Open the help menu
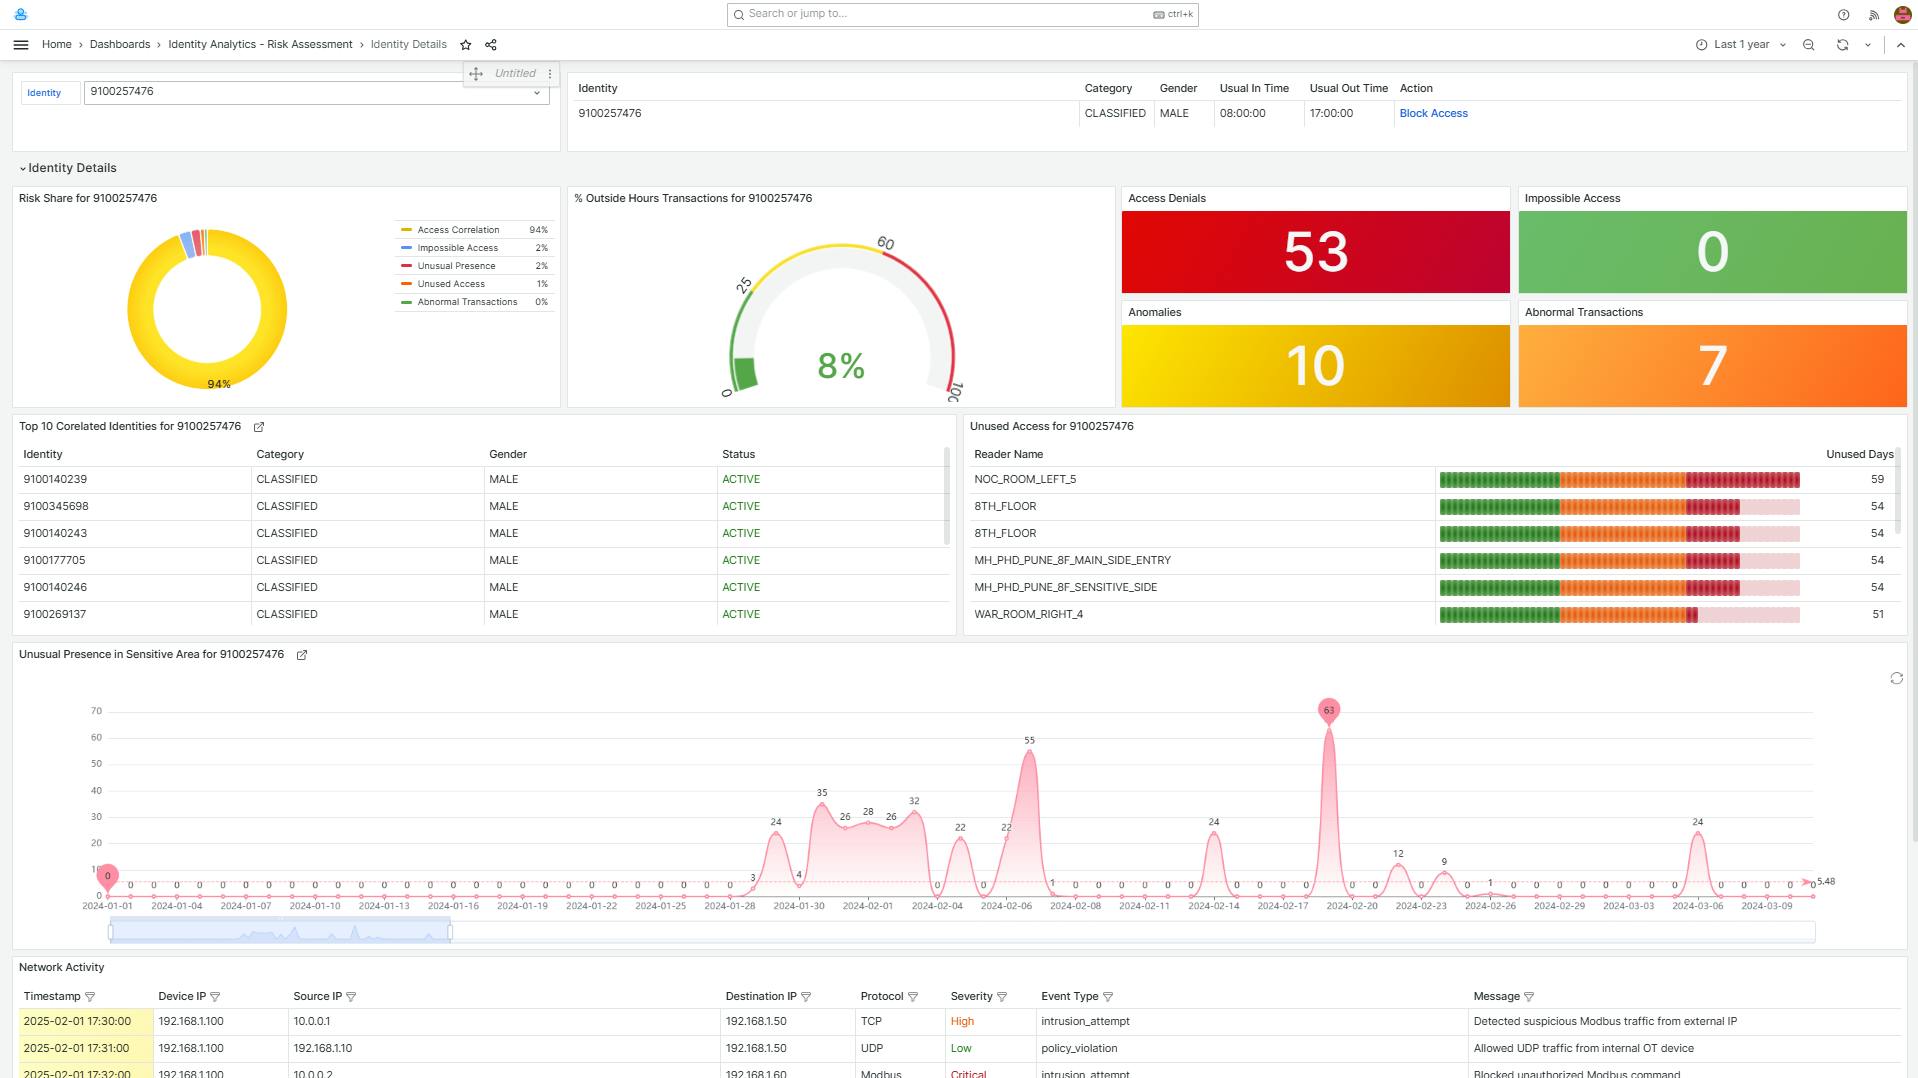The height and width of the screenshot is (1078, 1918). coord(1843,13)
